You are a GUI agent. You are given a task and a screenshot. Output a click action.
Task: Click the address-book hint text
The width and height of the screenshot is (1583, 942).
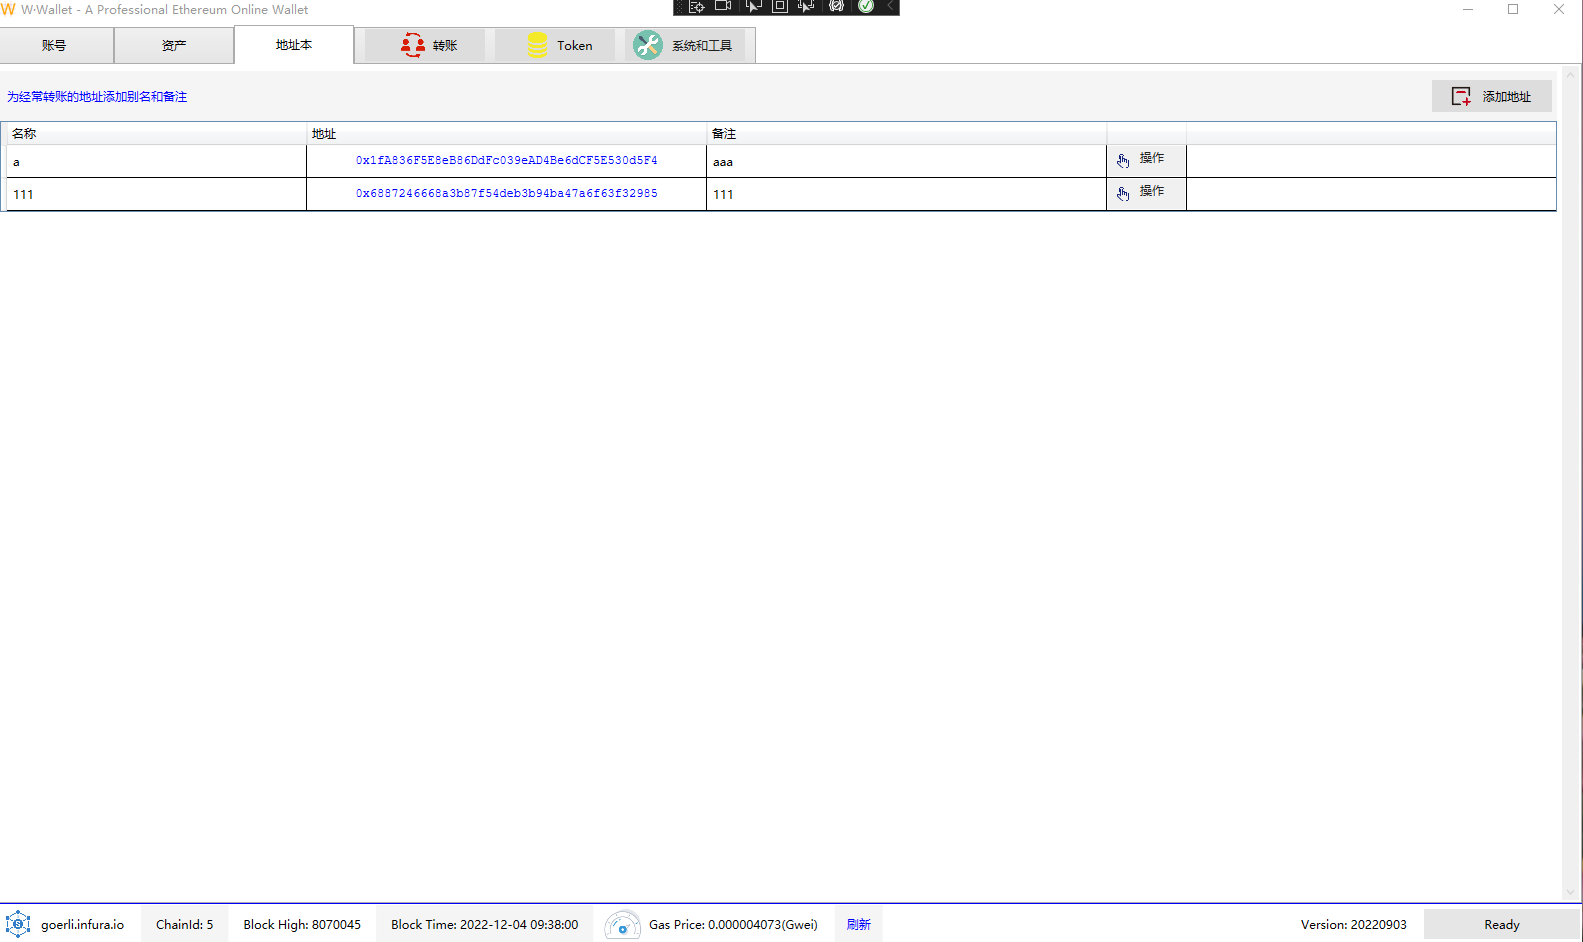(x=97, y=96)
